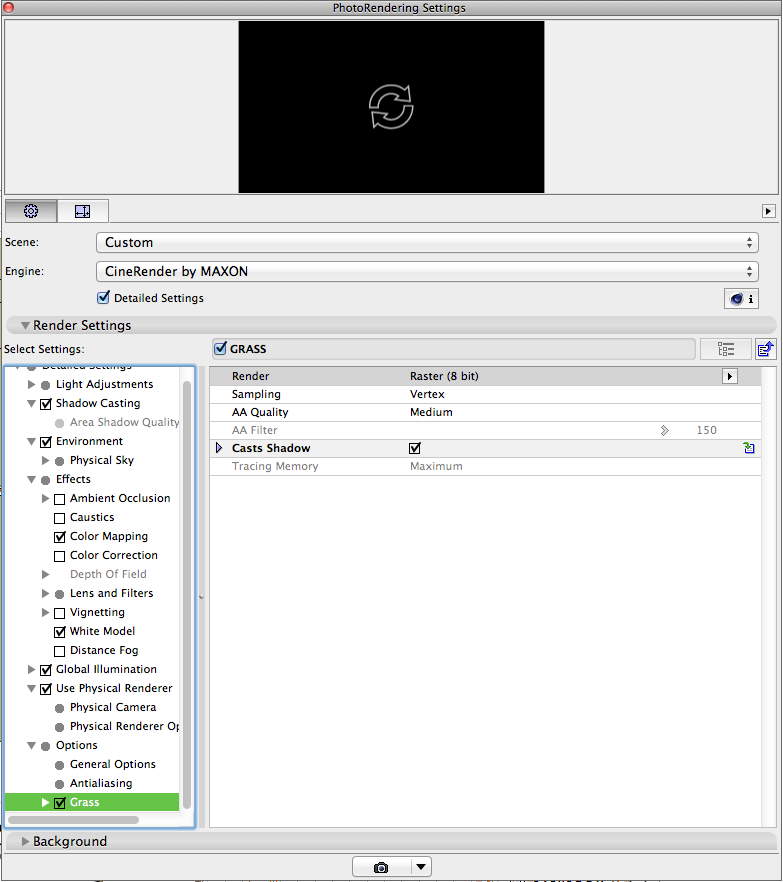Select General Options tree item

[x=112, y=764]
